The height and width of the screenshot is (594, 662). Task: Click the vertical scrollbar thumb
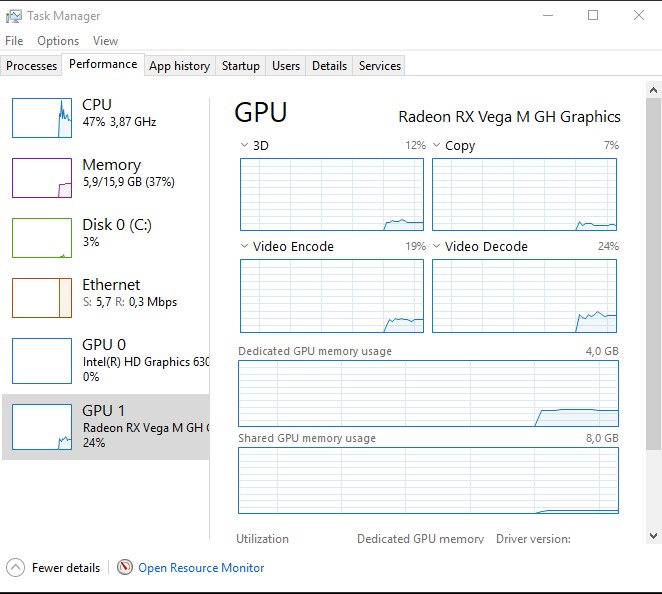[653, 274]
